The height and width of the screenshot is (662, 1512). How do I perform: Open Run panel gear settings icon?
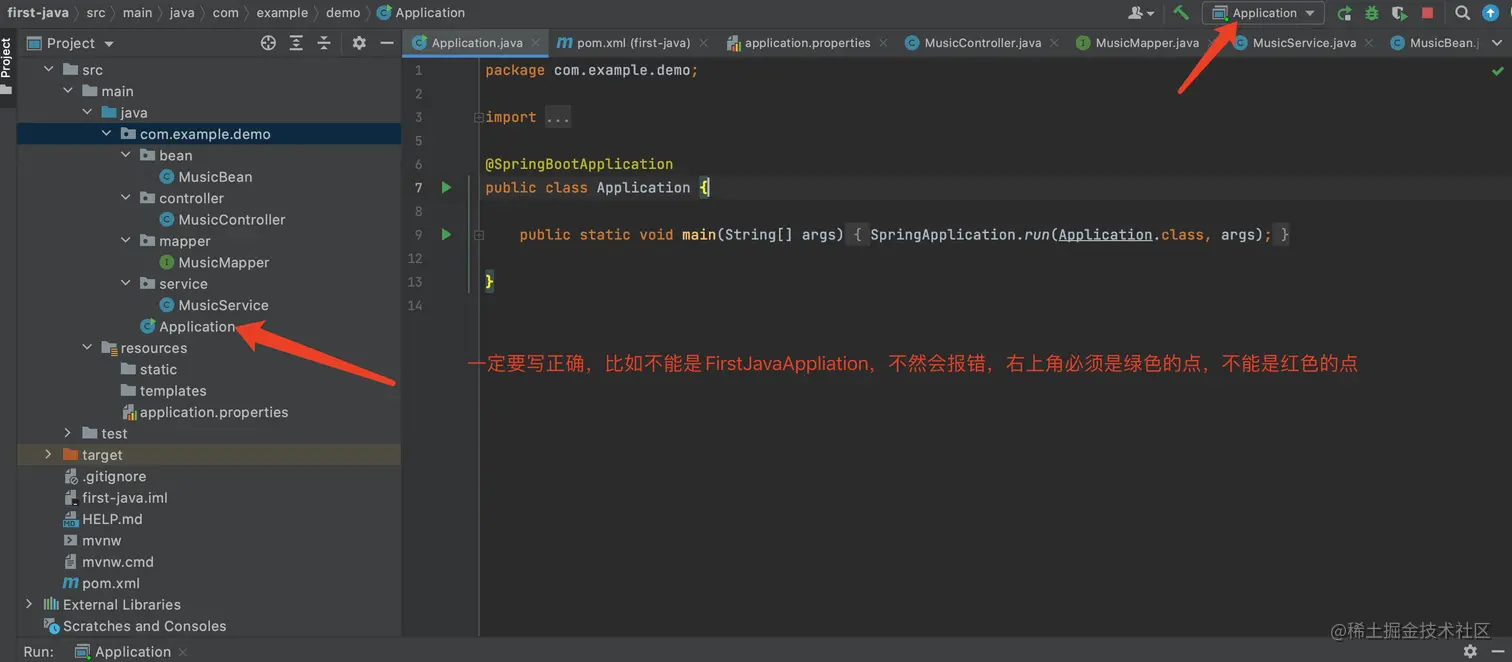point(1470,651)
